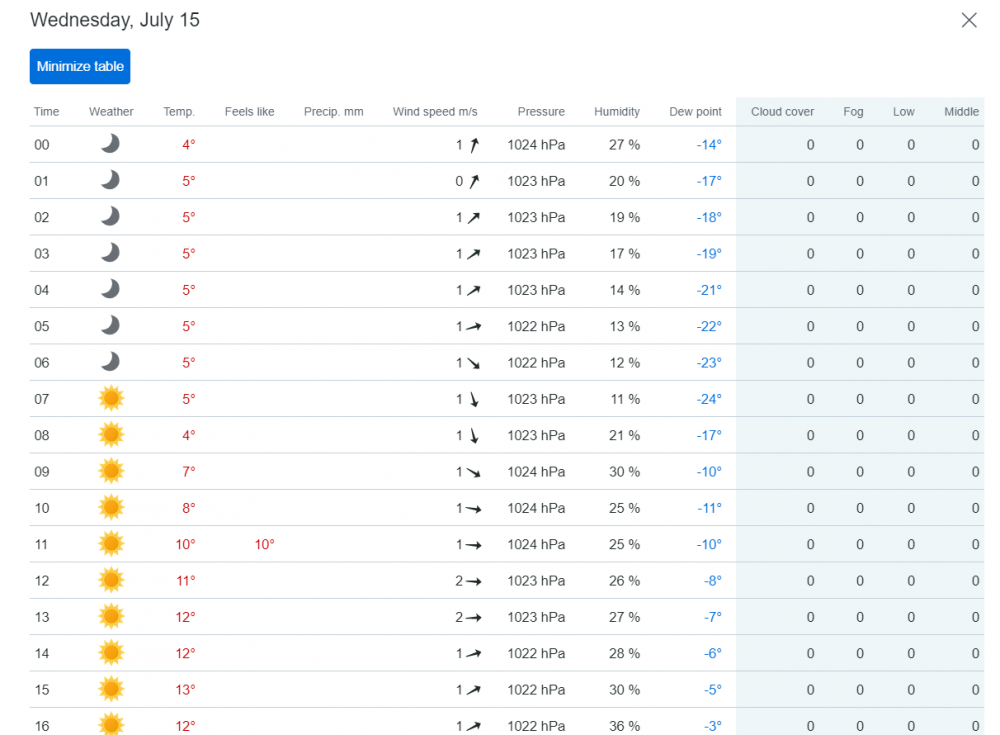1000x735 pixels.
Task: Click the Feels like value 10° at hour 11
Action: pos(264,544)
